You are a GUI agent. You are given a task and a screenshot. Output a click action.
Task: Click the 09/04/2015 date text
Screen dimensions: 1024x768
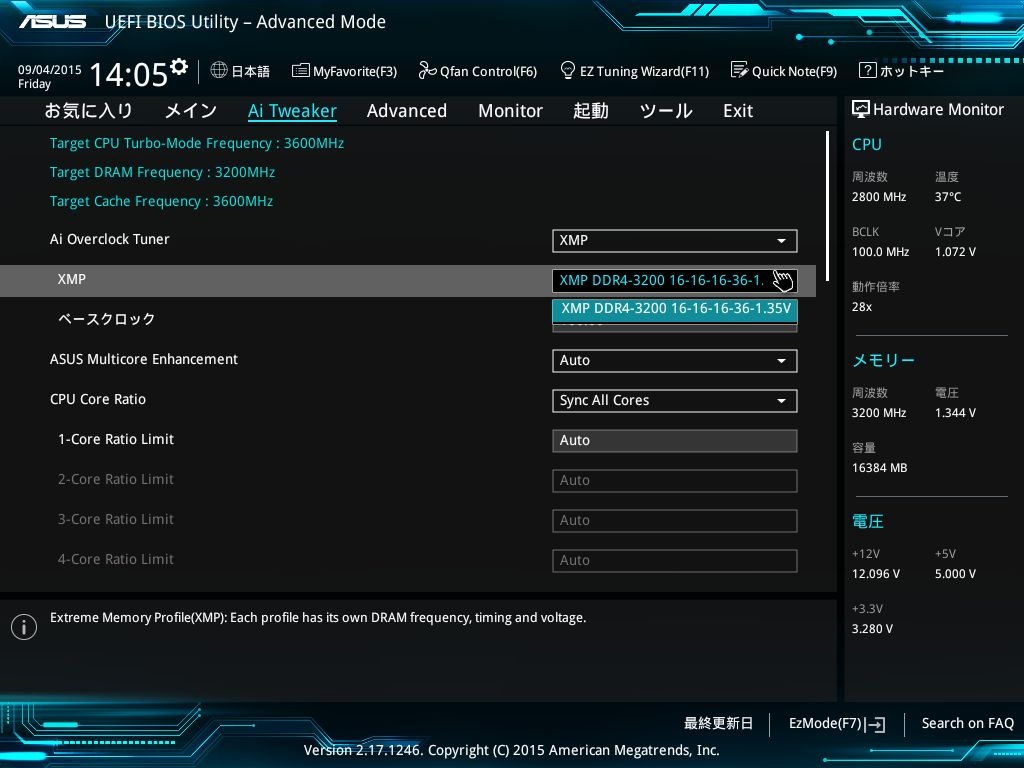50,69
